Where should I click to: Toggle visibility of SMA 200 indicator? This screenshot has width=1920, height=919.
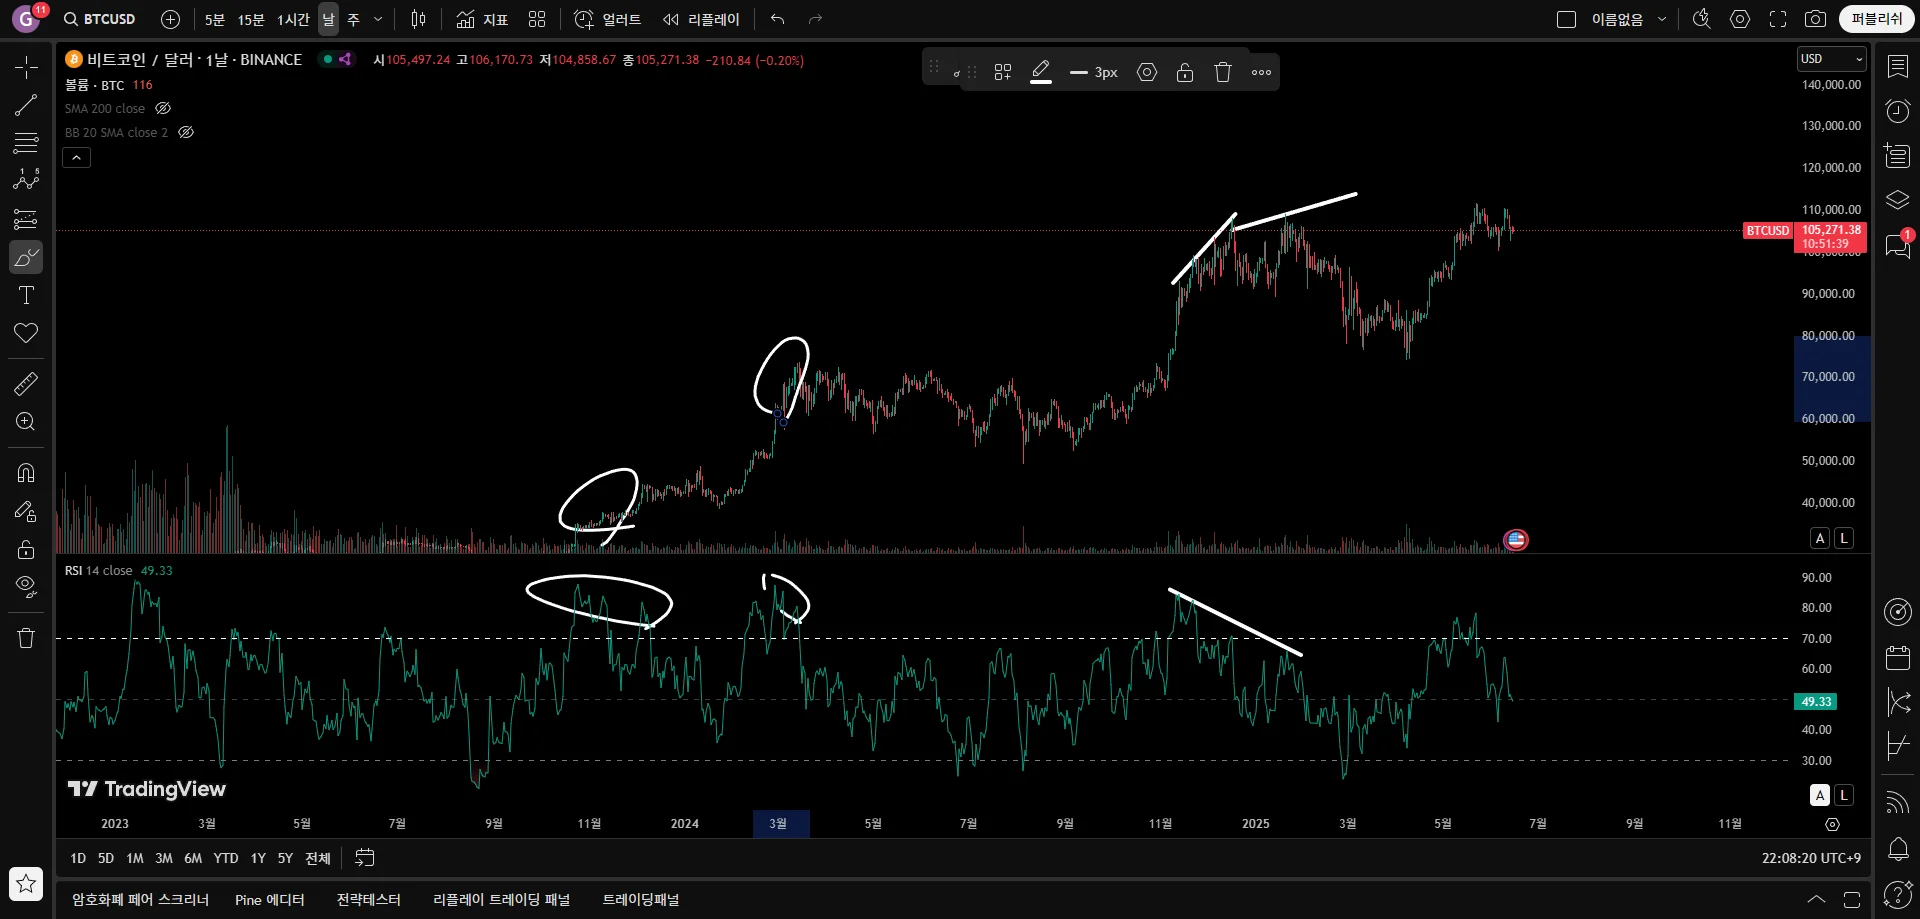point(163,108)
